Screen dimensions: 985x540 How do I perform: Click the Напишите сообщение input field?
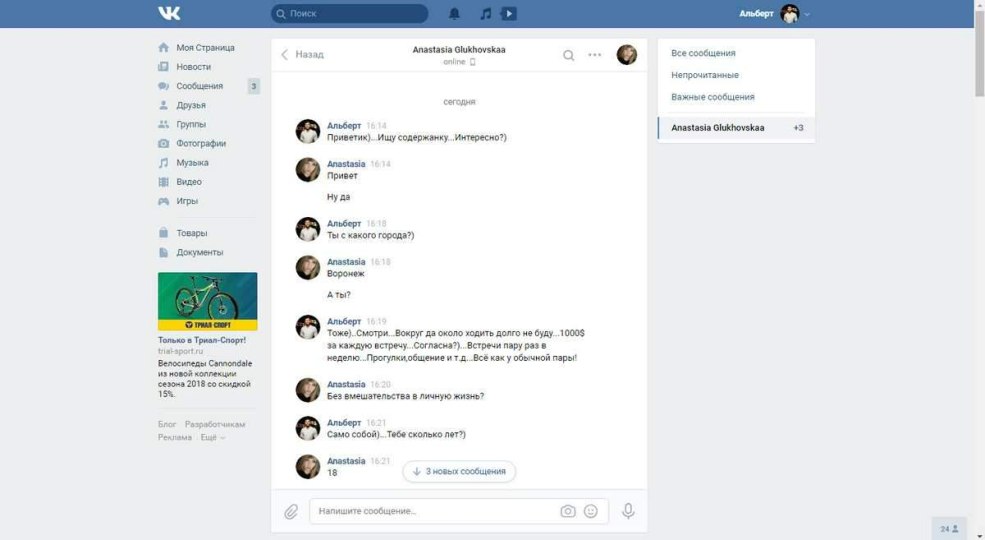pyautogui.click(x=435, y=511)
